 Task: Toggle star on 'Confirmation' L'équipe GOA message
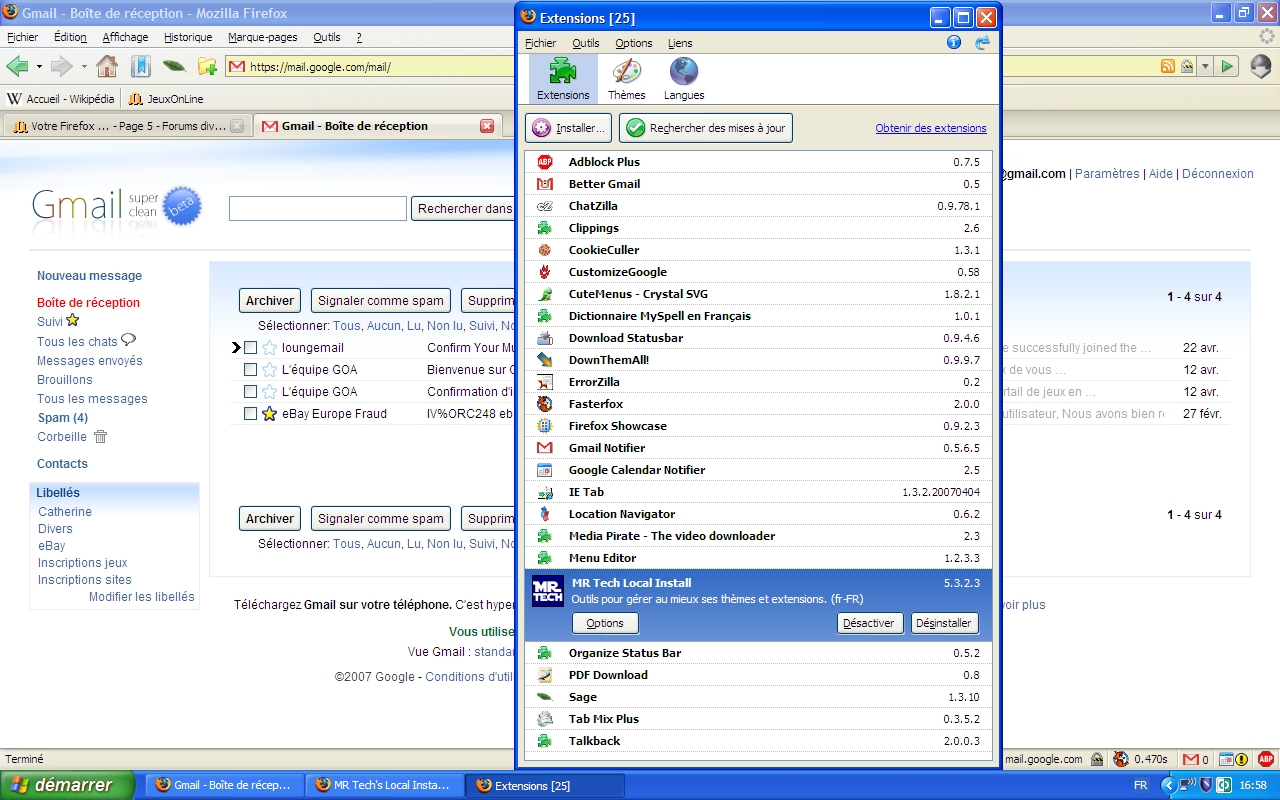point(269,391)
